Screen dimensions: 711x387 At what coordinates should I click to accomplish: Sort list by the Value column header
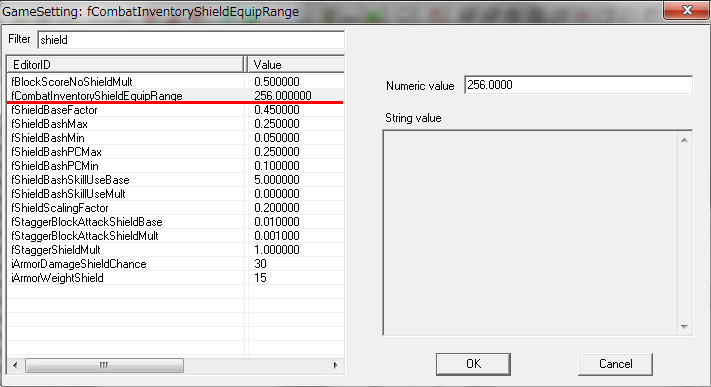pos(296,64)
